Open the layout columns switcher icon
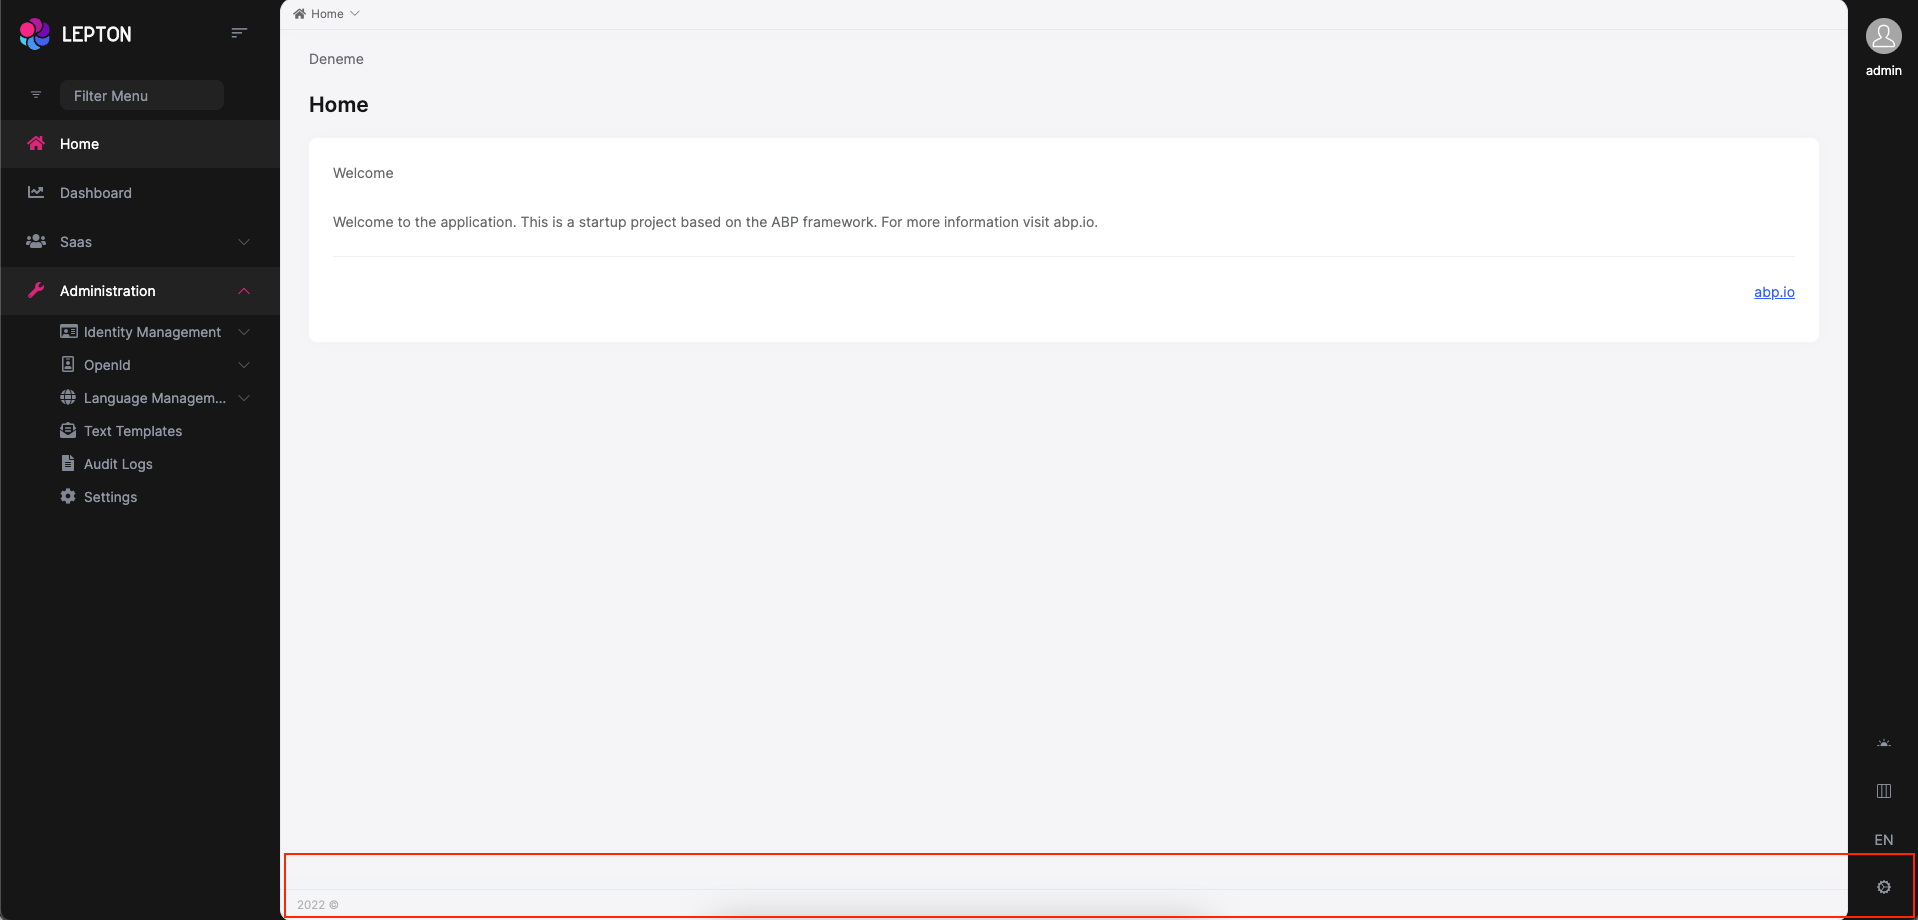The image size is (1918, 920). click(1883, 790)
